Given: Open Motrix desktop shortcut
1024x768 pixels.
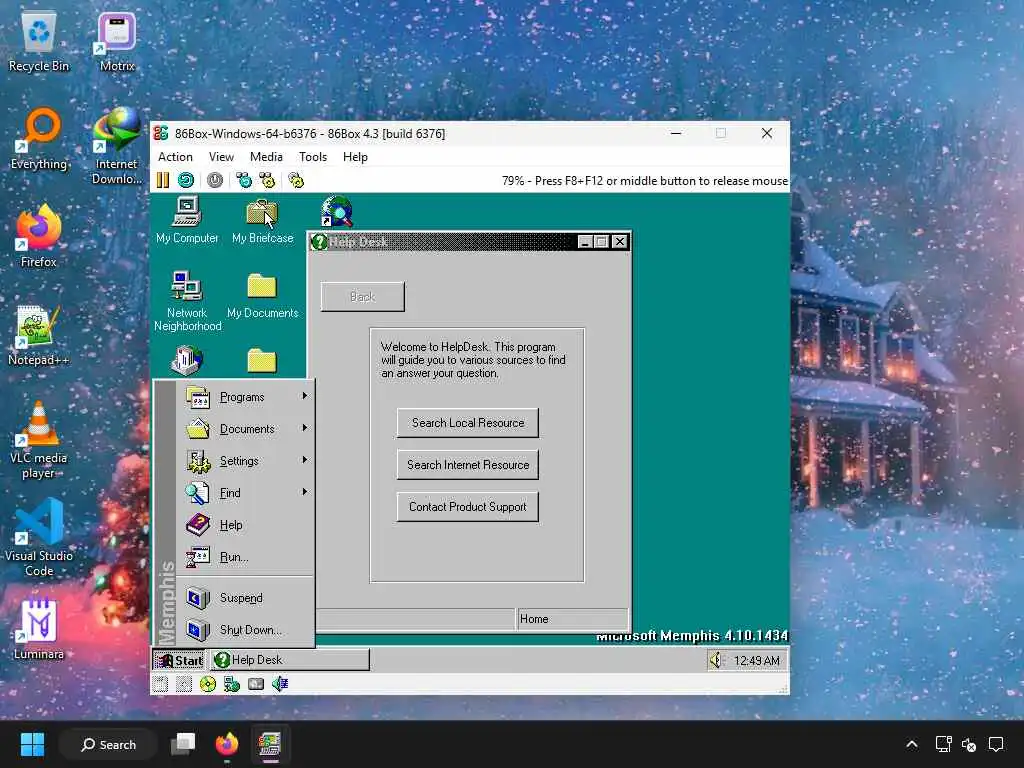Looking at the screenshot, I should [117, 42].
